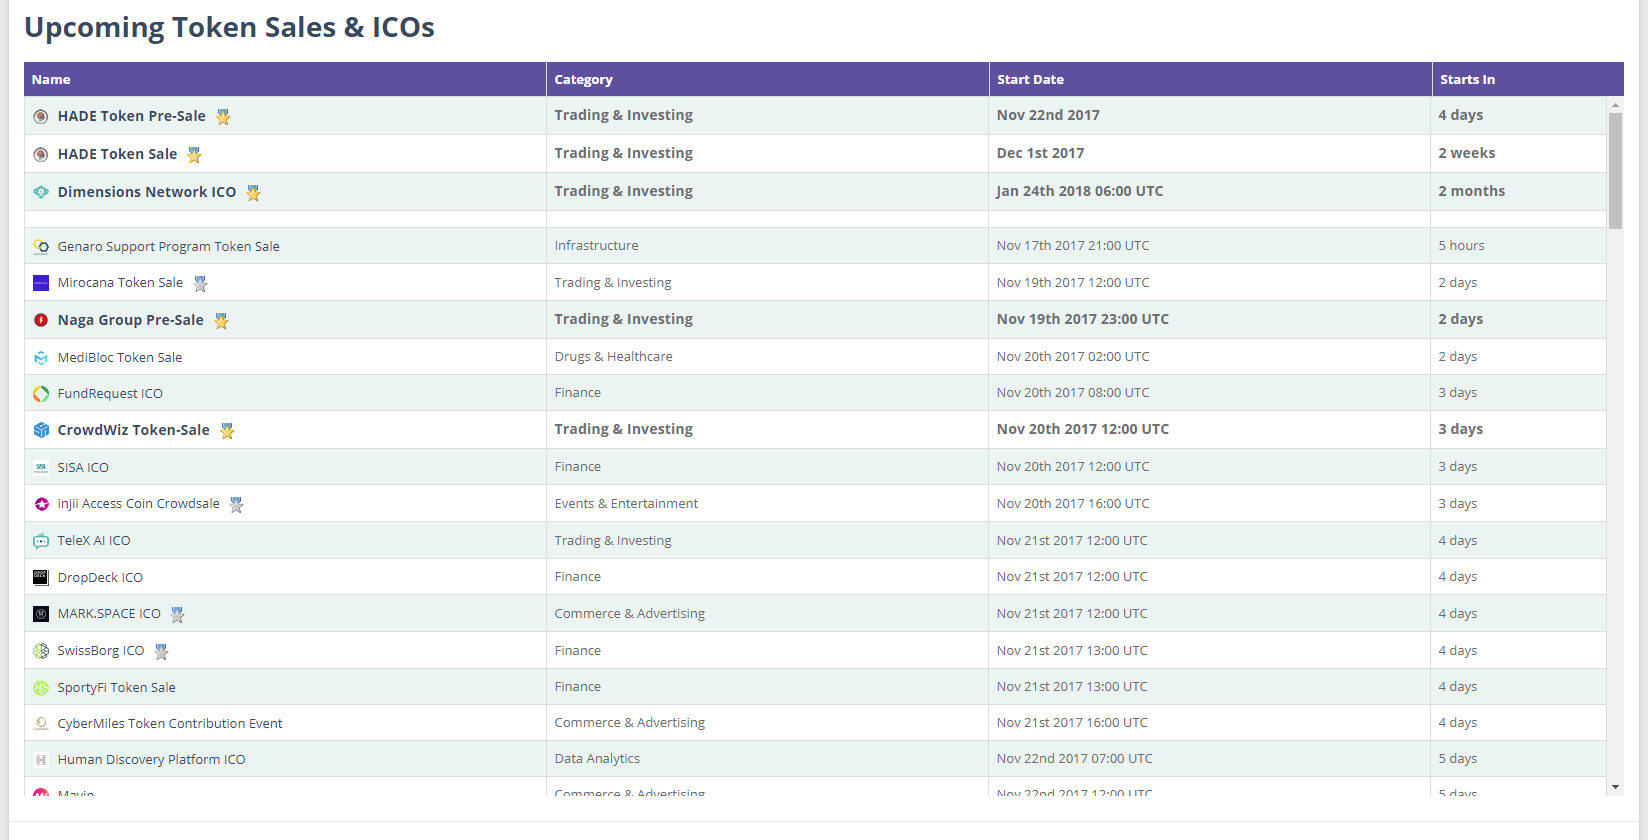
Task: Sort table by Starts In column header
Action: 1528,80
